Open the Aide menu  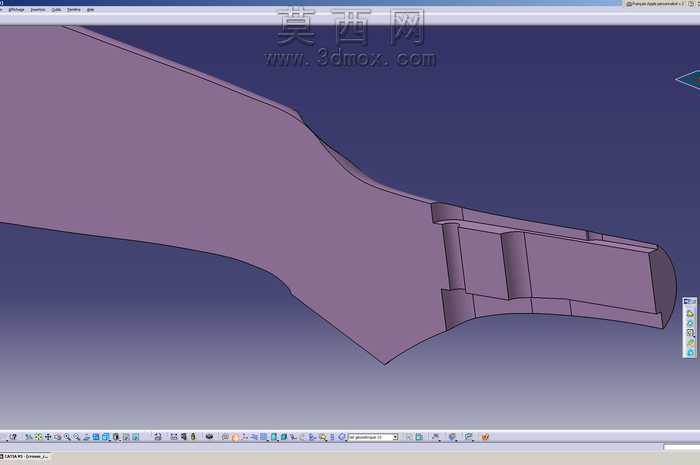click(90, 9)
